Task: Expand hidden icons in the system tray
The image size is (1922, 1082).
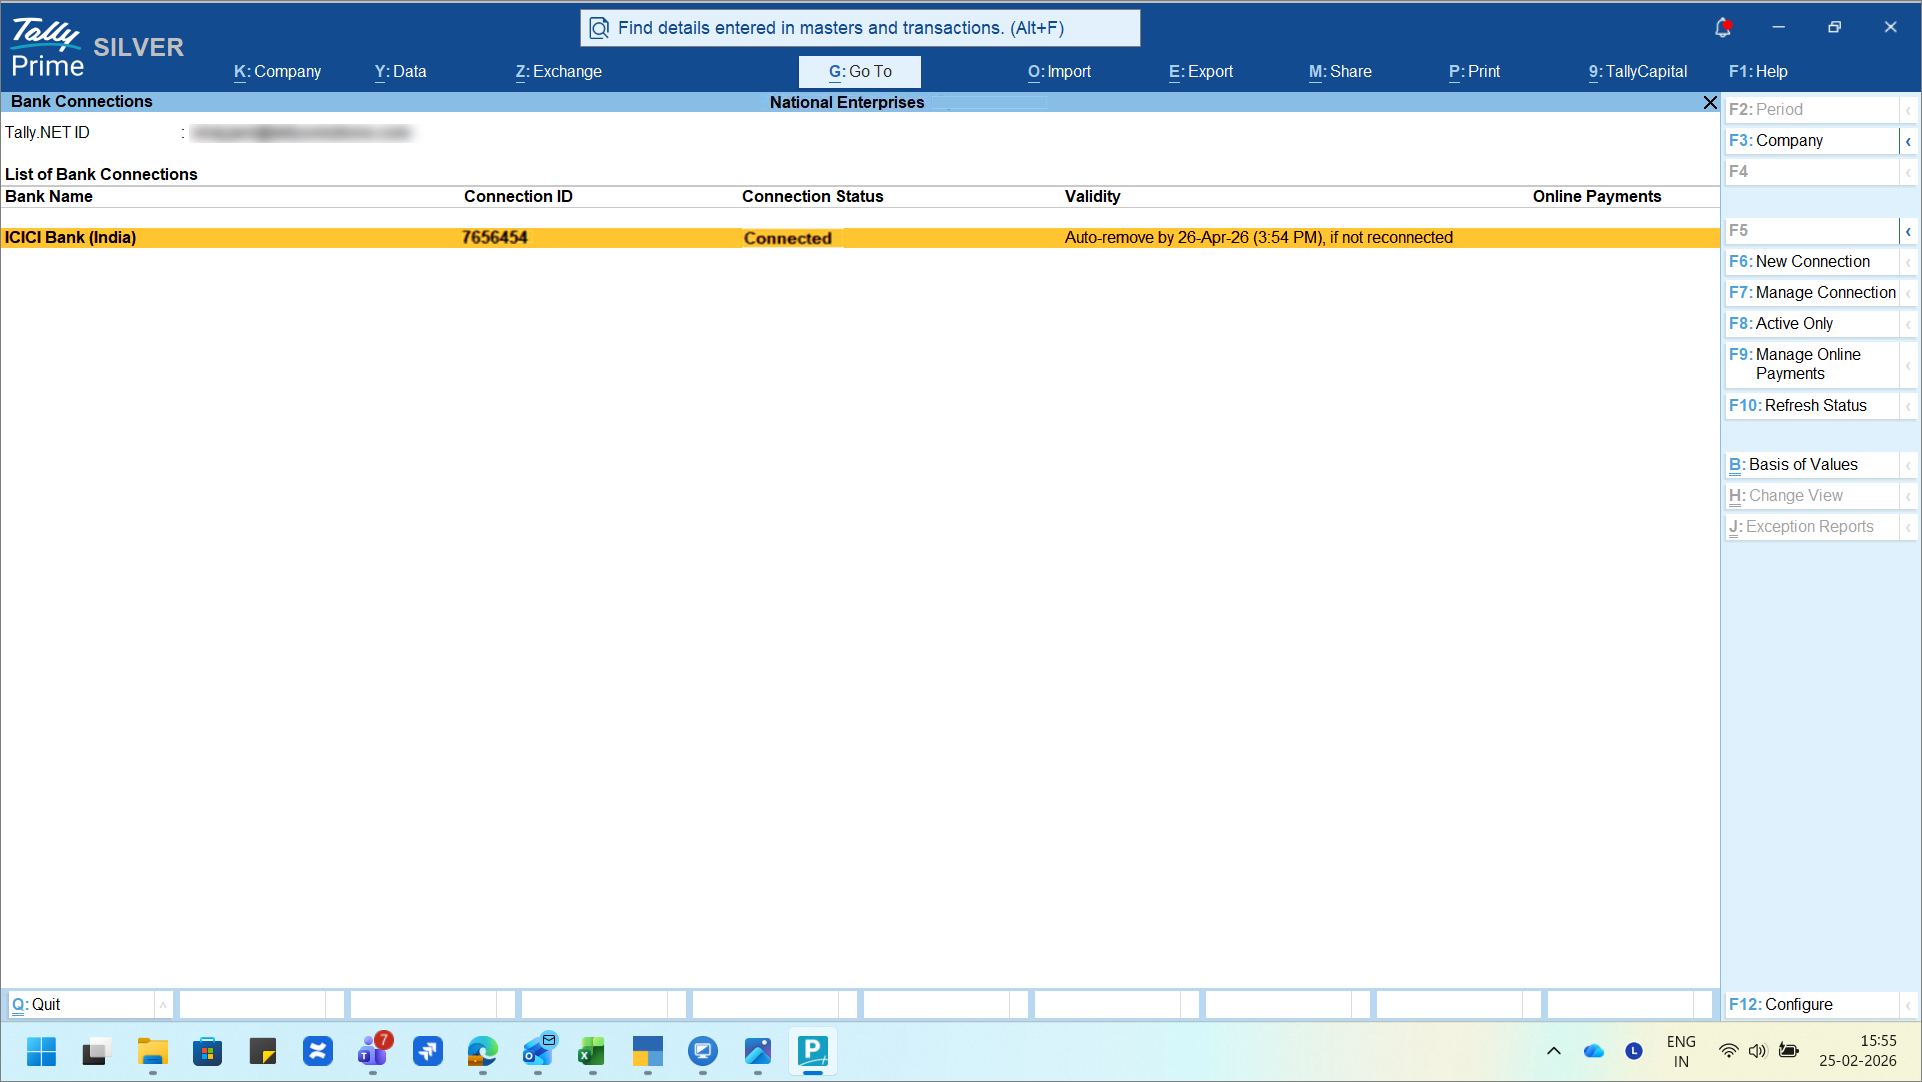Action: click(x=1554, y=1051)
